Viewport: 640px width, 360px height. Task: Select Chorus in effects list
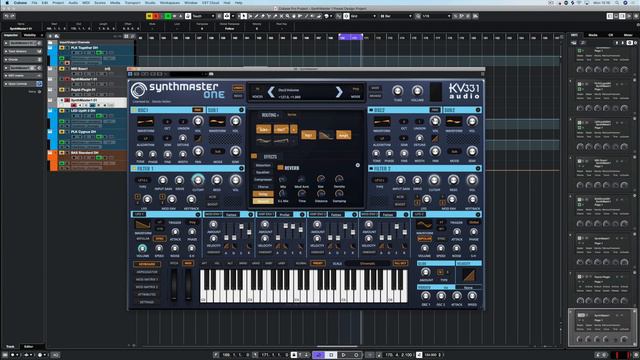[263, 187]
